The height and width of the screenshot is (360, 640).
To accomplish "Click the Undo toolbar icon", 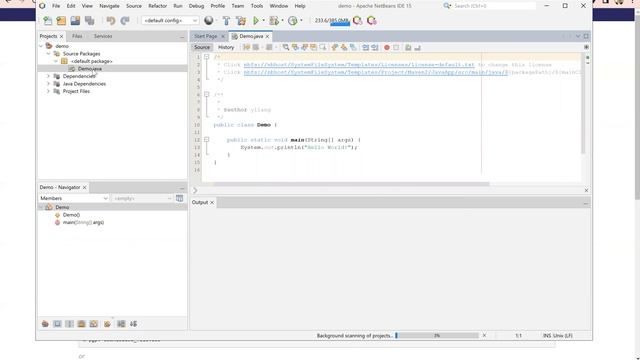I will [111, 20].
